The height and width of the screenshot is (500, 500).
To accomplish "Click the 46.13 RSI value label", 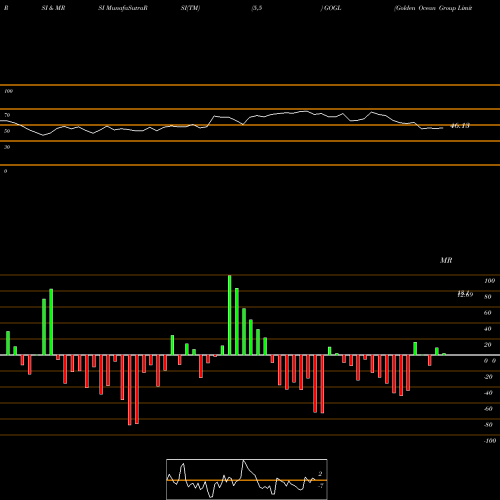I will 460,126.
